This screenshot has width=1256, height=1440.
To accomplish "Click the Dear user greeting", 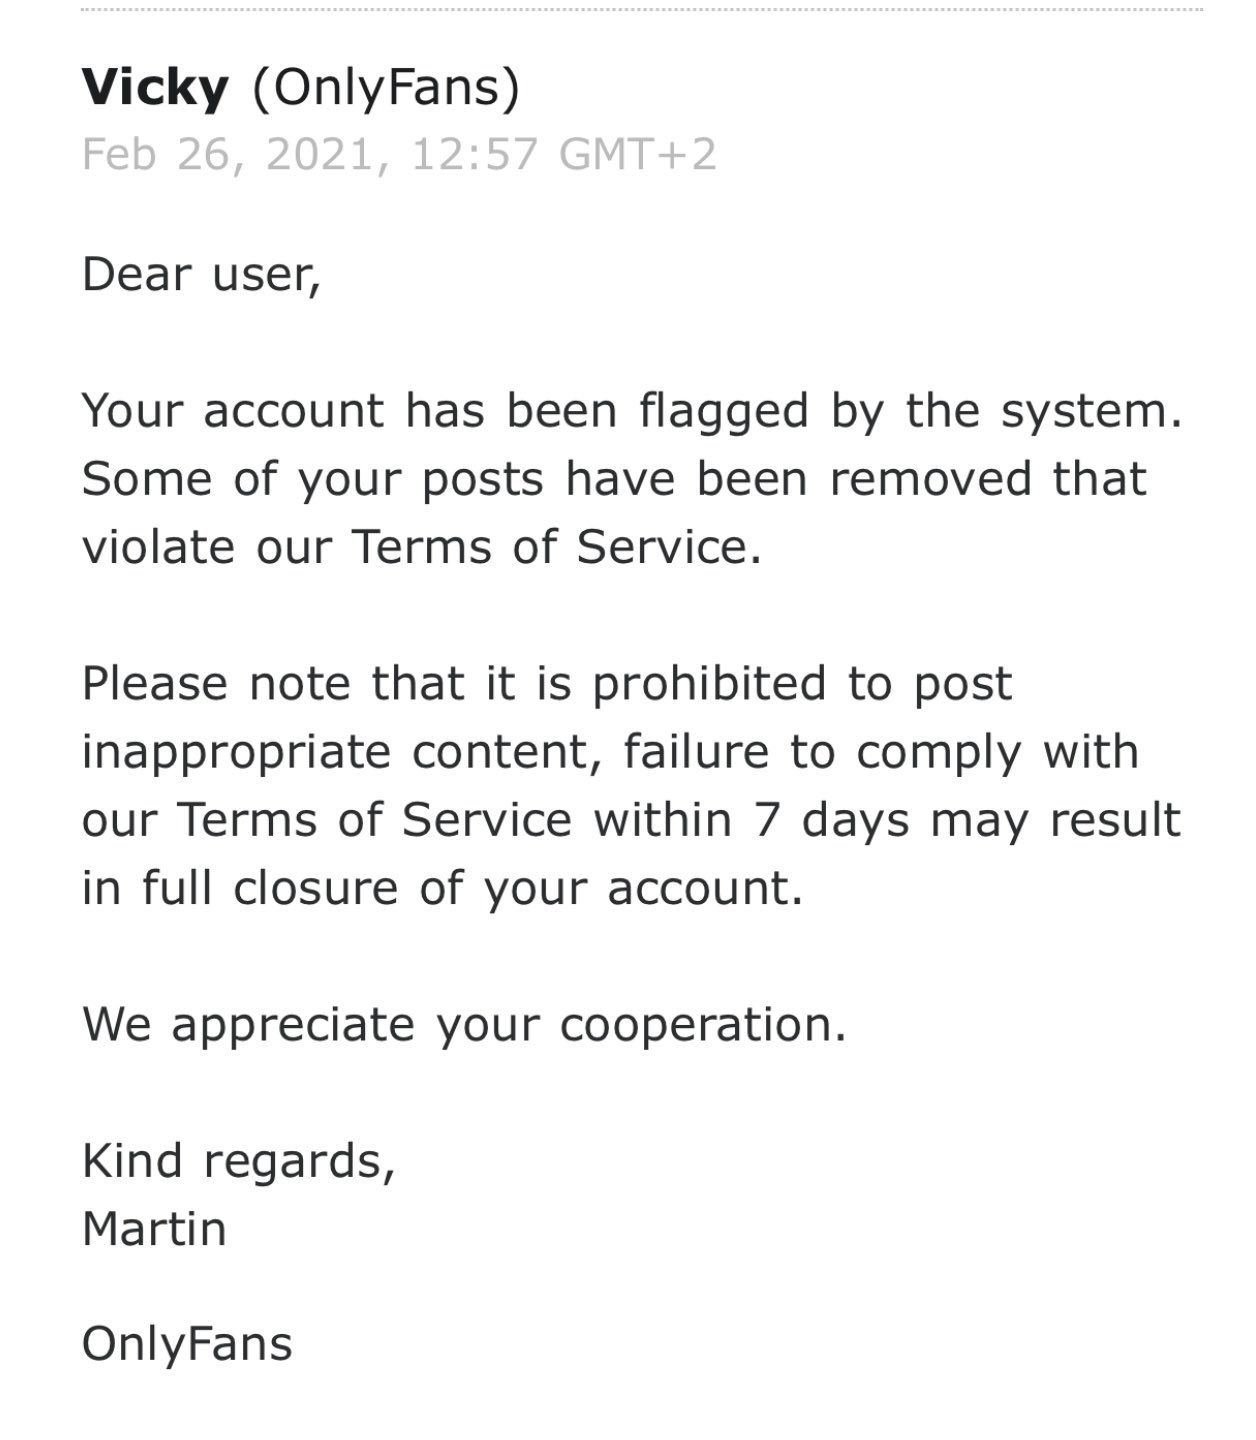I will tap(201, 274).
